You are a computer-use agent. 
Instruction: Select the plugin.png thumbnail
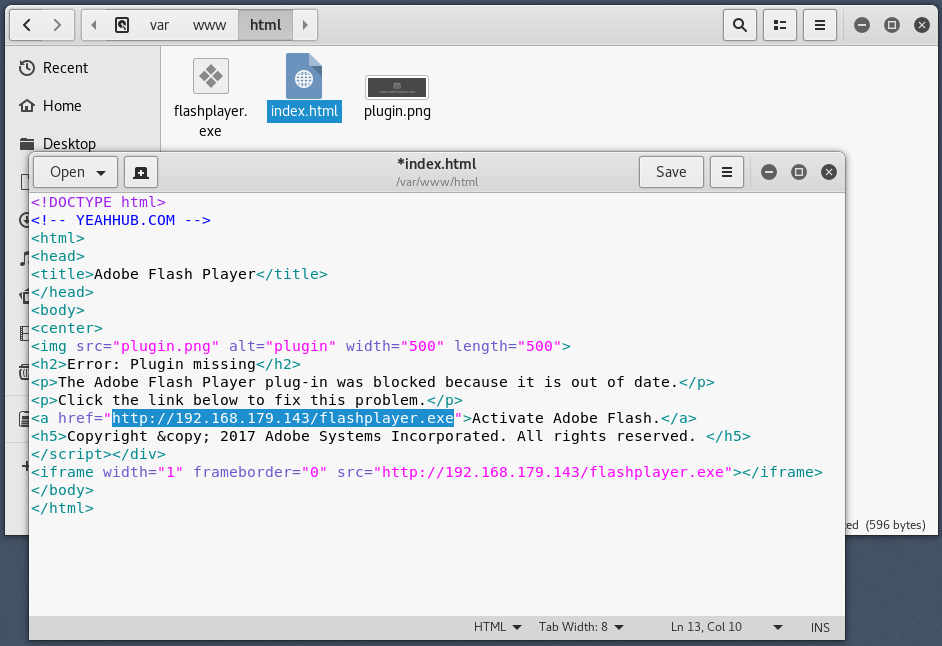397,87
